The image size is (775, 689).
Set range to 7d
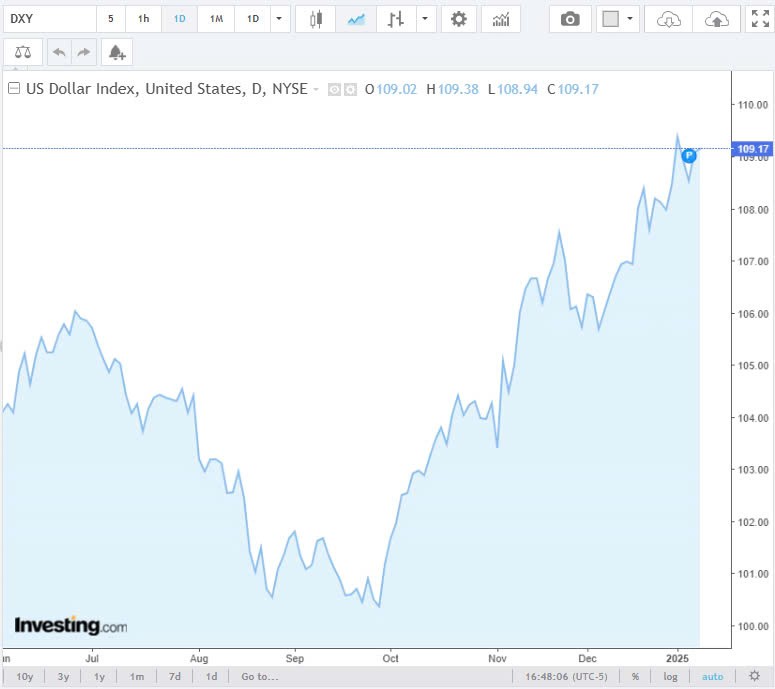[174, 676]
